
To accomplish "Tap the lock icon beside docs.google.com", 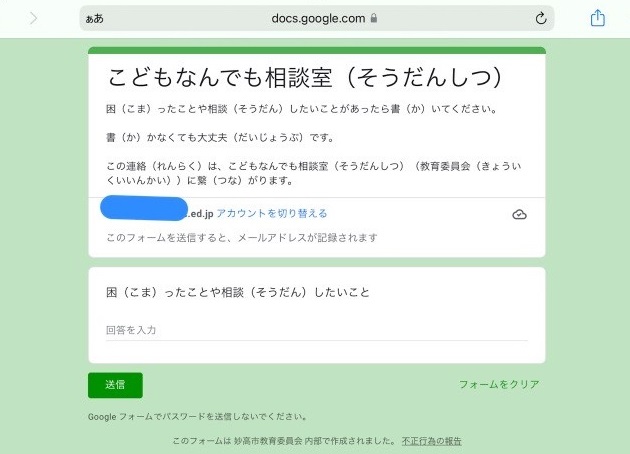I will [374, 18].
